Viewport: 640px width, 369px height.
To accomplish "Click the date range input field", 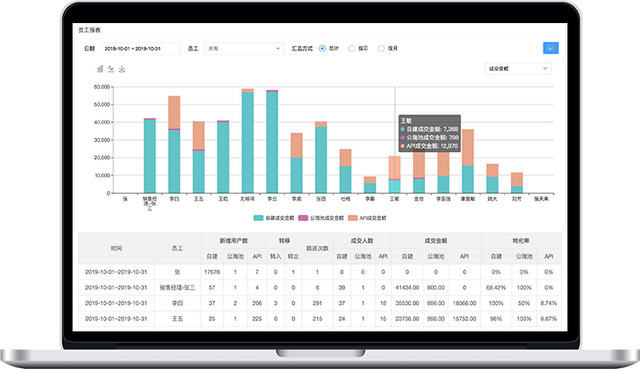I will 140,48.
